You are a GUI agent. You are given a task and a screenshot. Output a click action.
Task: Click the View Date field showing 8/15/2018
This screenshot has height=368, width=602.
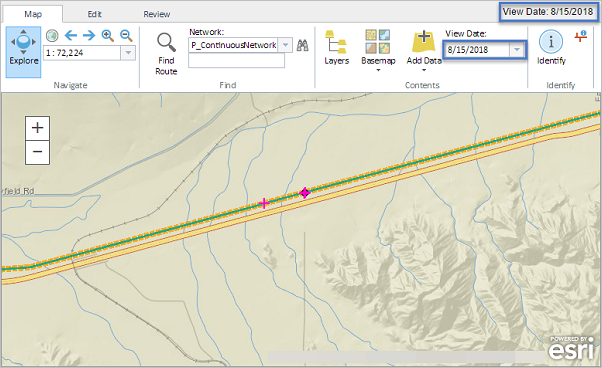[477, 50]
